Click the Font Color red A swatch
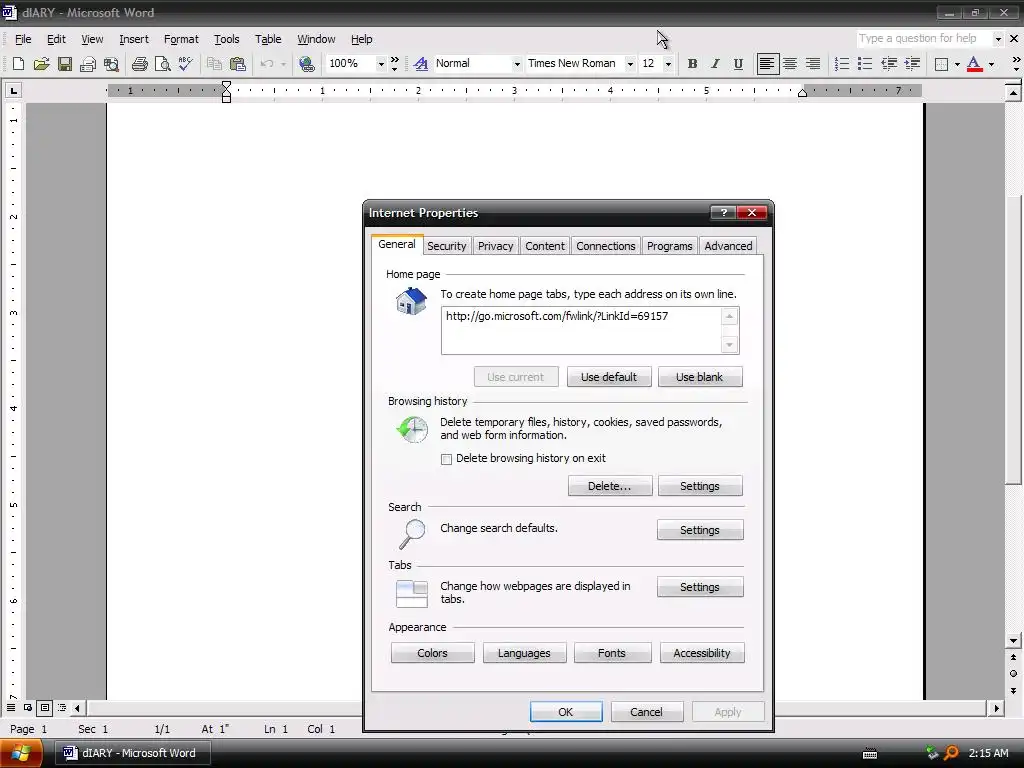This screenshot has height=768, width=1024. pyautogui.click(x=974, y=63)
